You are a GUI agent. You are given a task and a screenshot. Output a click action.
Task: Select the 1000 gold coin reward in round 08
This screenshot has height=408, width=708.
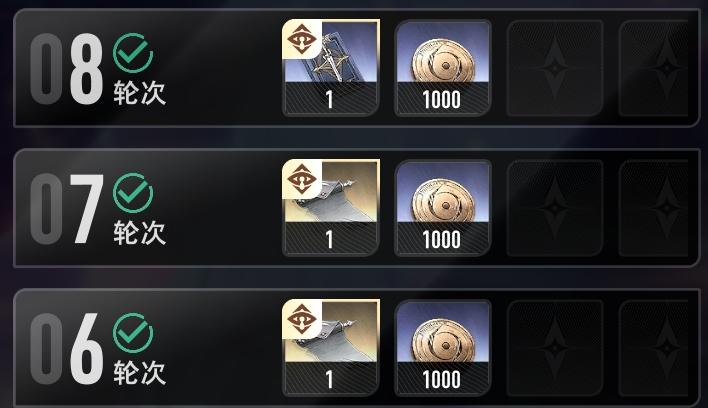(443, 68)
